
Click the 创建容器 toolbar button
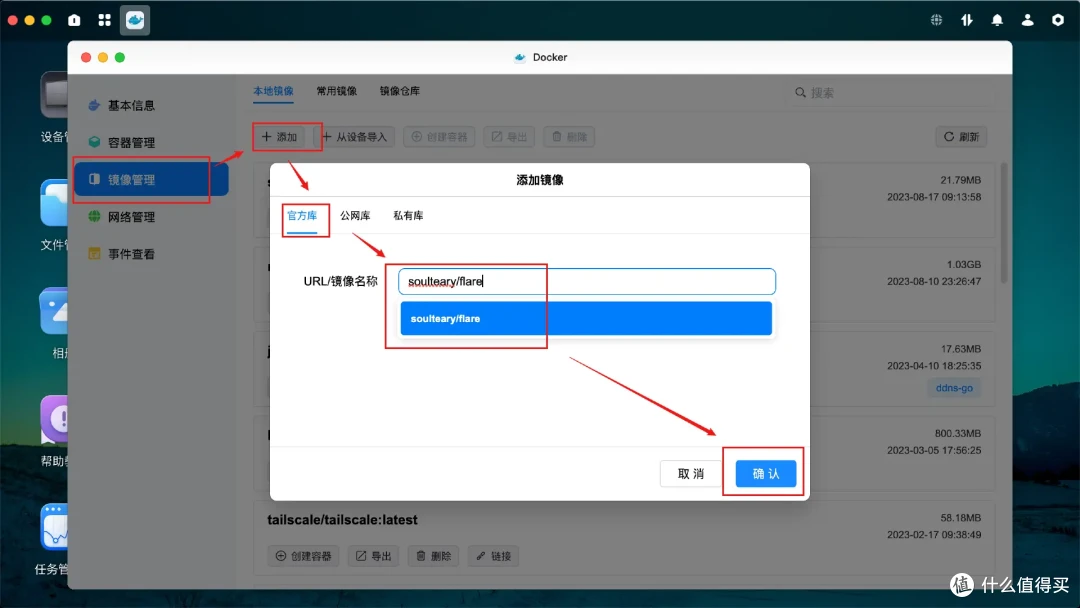tap(439, 136)
